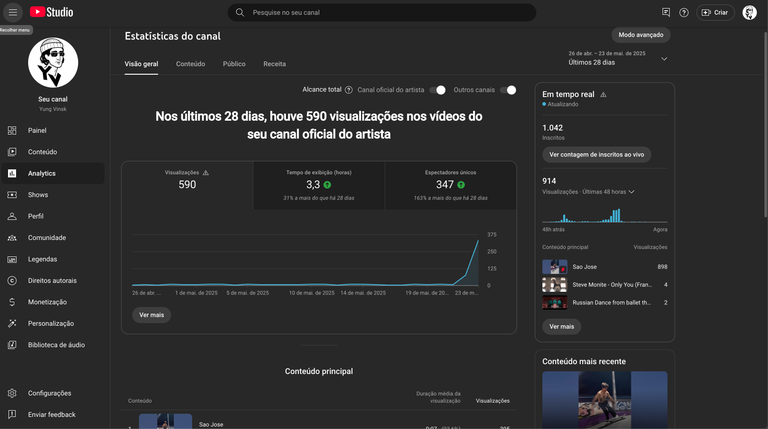Open Configurações in sidebar
The image size is (768, 429).
53,393
